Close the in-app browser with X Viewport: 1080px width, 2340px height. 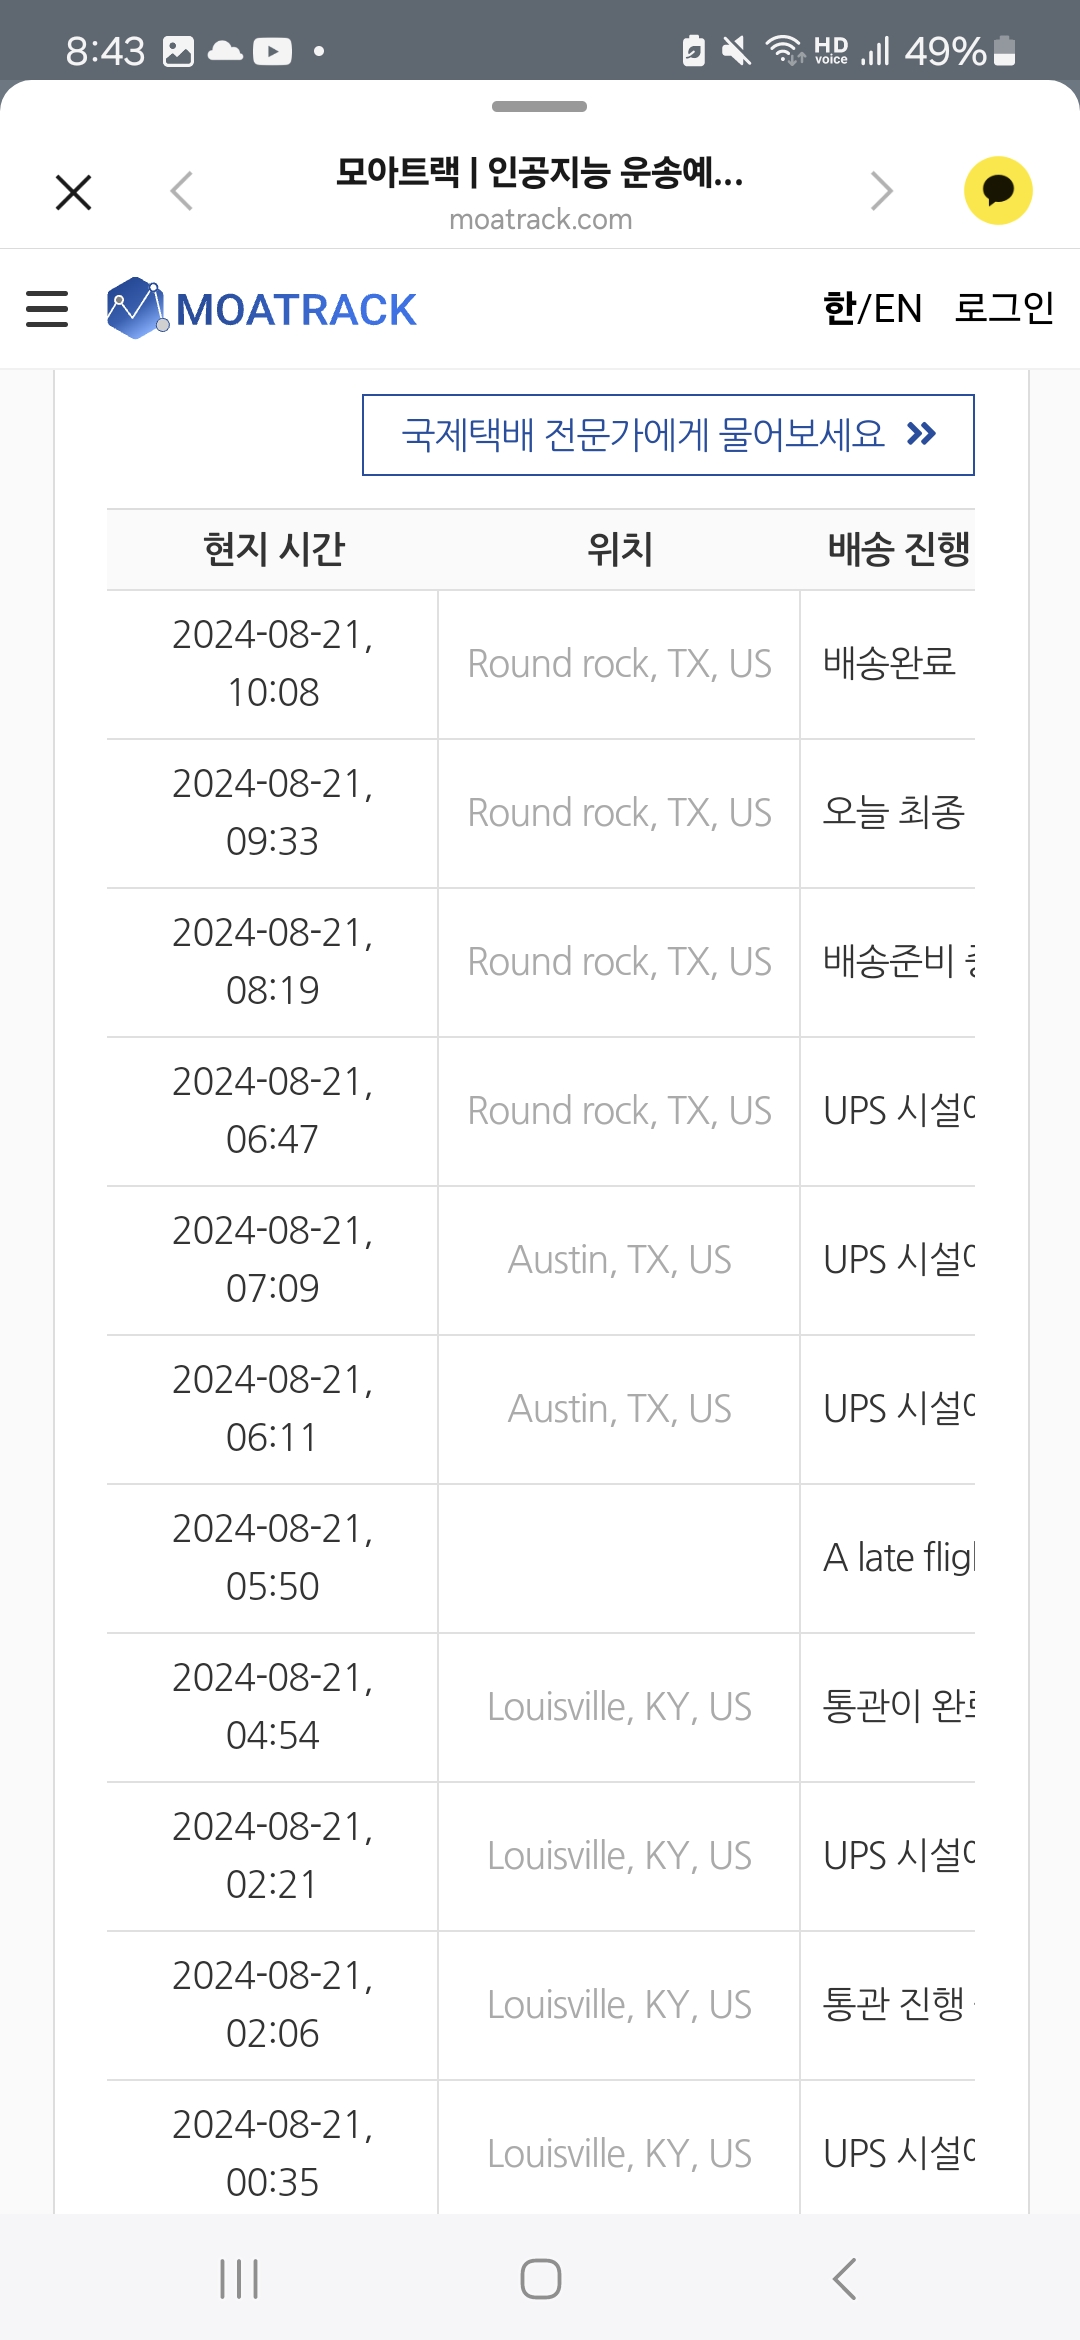point(74,192)
